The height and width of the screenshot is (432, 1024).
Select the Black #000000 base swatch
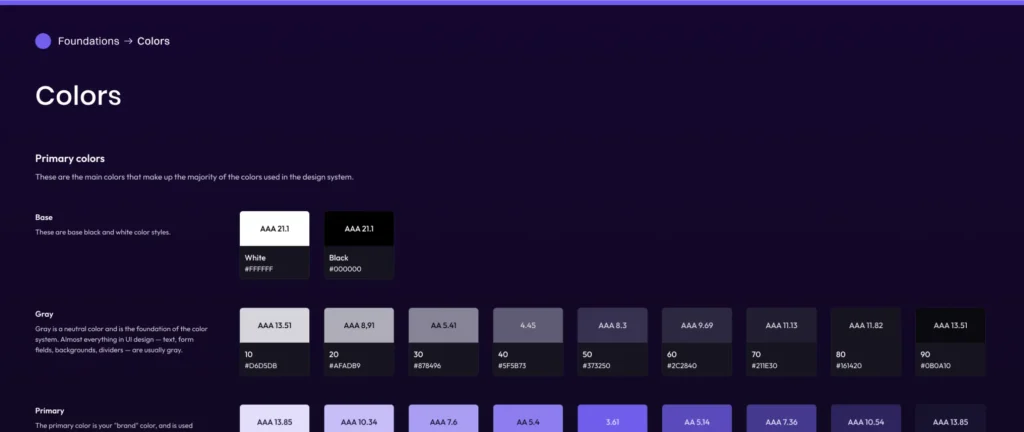[358, 229]
